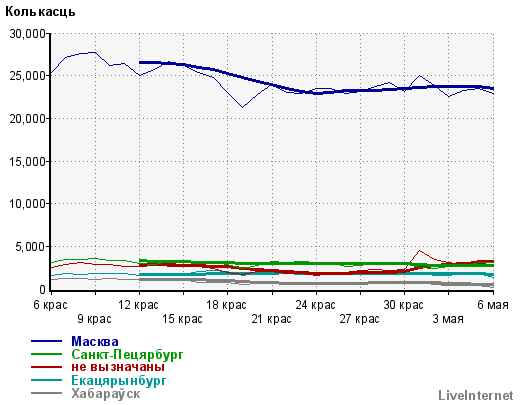Click the Хабараўск legend label

point(105,394)
